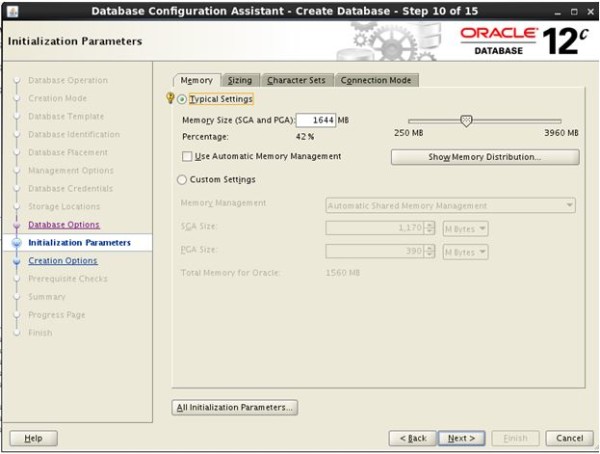Click the PGA Size value field
This screenshot has height=454, width=600.
click(x=375, y=251)
